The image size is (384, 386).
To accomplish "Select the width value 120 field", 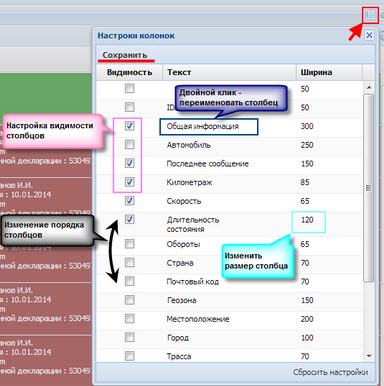I will click(x=308, y=220).
